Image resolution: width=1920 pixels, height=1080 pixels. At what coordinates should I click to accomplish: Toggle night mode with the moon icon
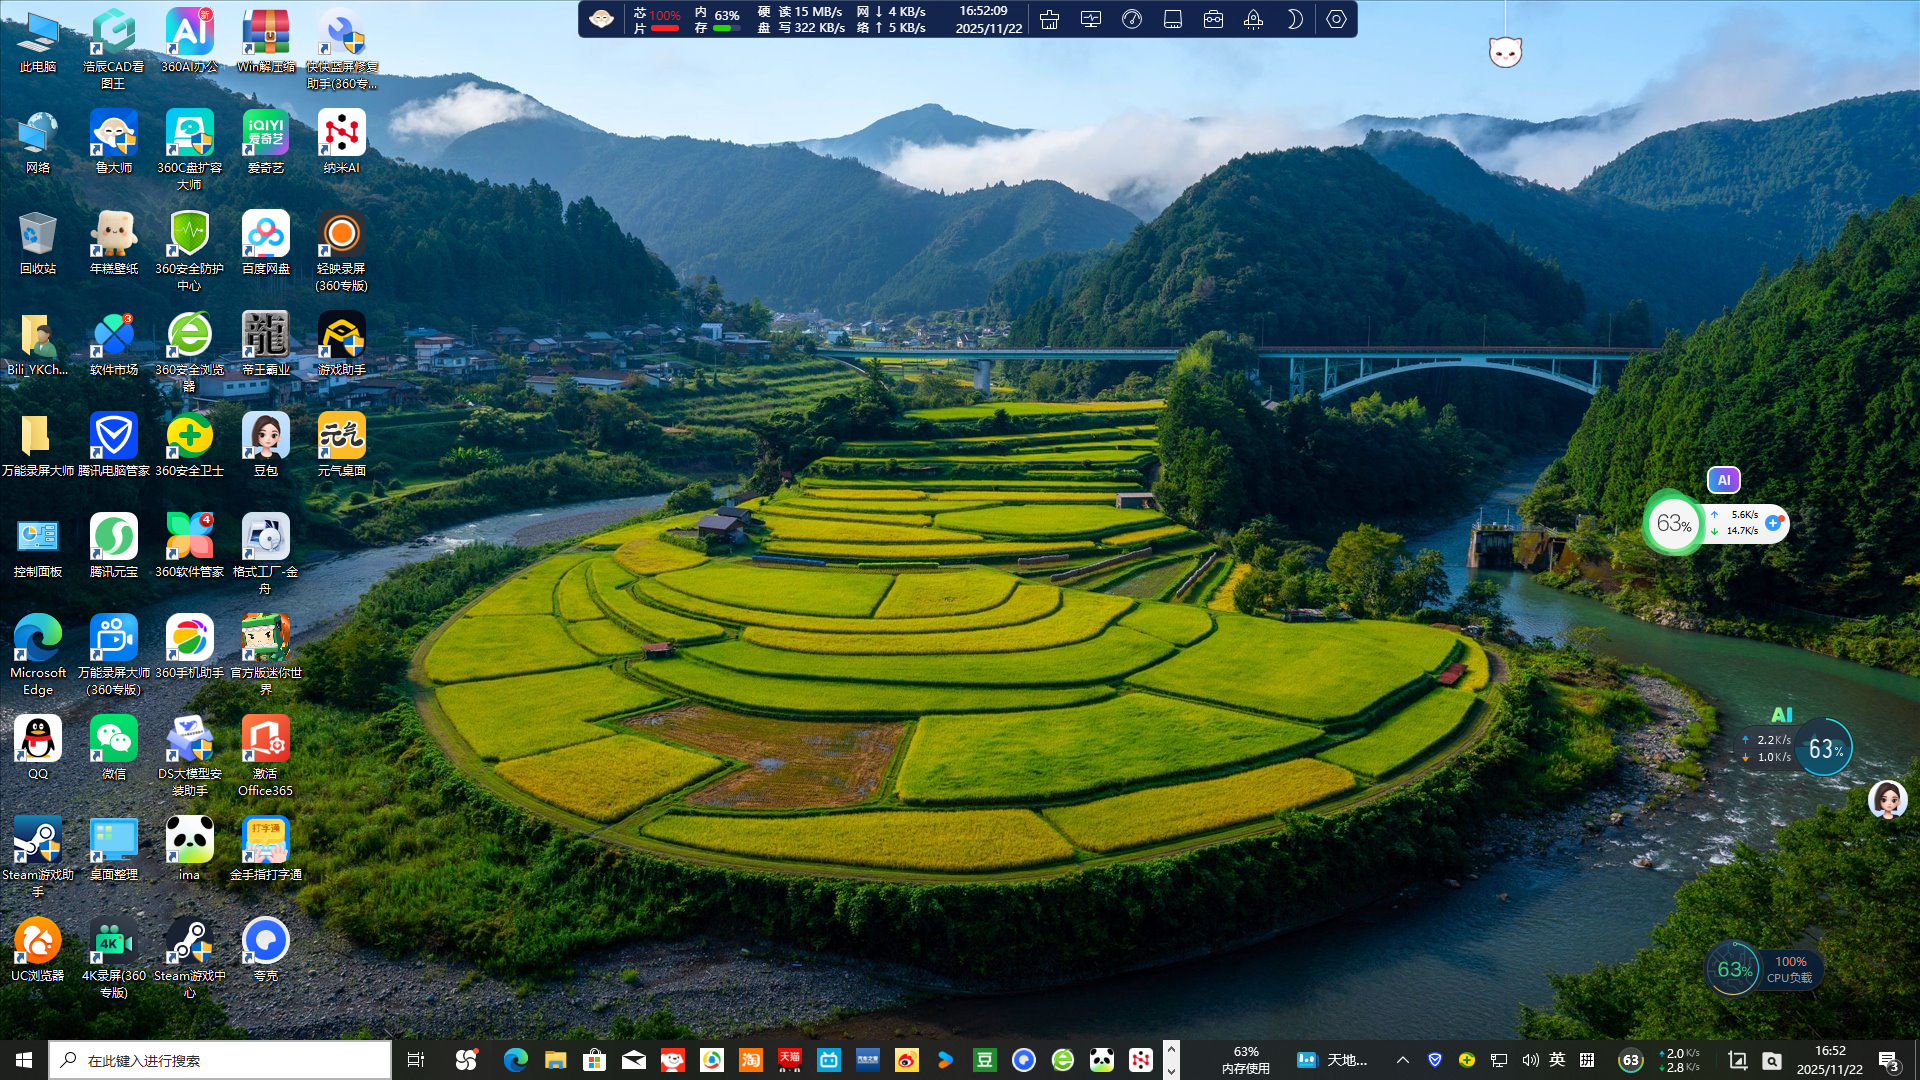1295,19
